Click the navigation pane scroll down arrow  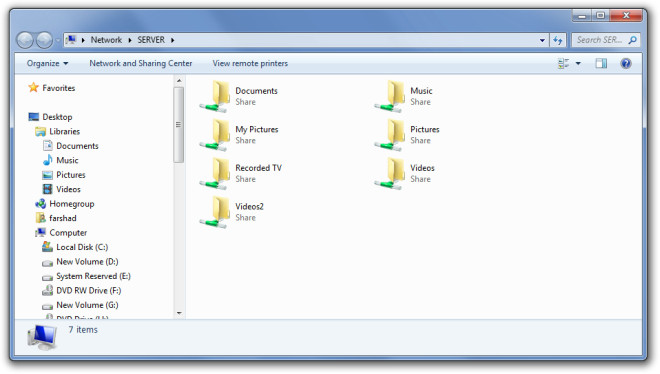click(x=179, y=313)
